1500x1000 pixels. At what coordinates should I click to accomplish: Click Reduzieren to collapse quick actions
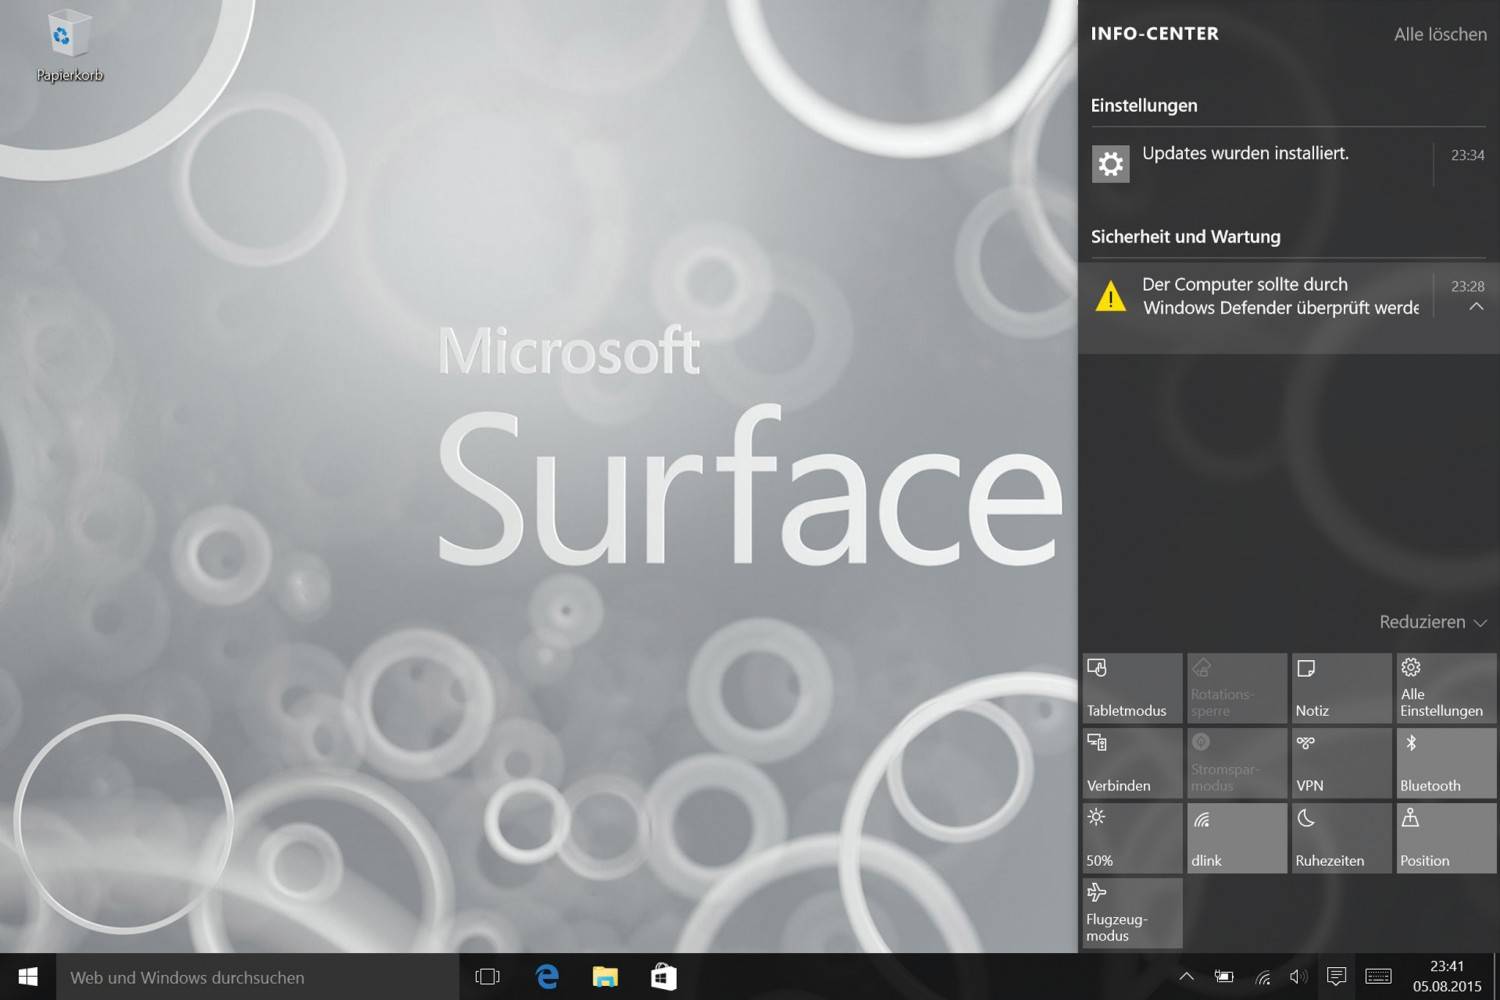pyautogui.click(x=1433, y=622)
